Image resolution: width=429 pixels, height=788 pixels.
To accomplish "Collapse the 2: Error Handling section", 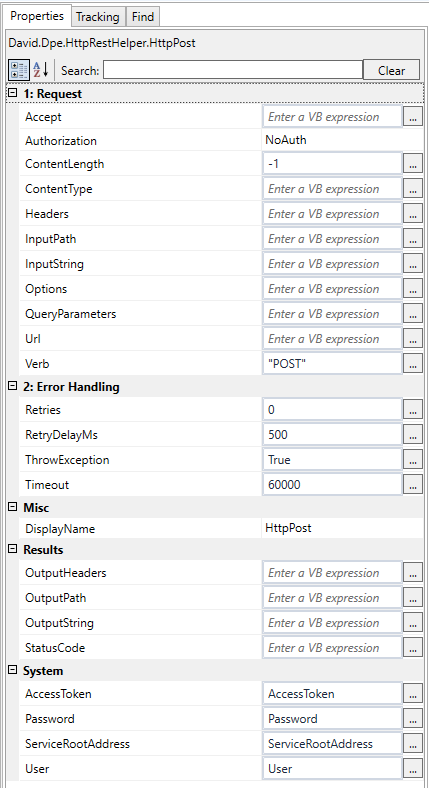I will (13, 386).
